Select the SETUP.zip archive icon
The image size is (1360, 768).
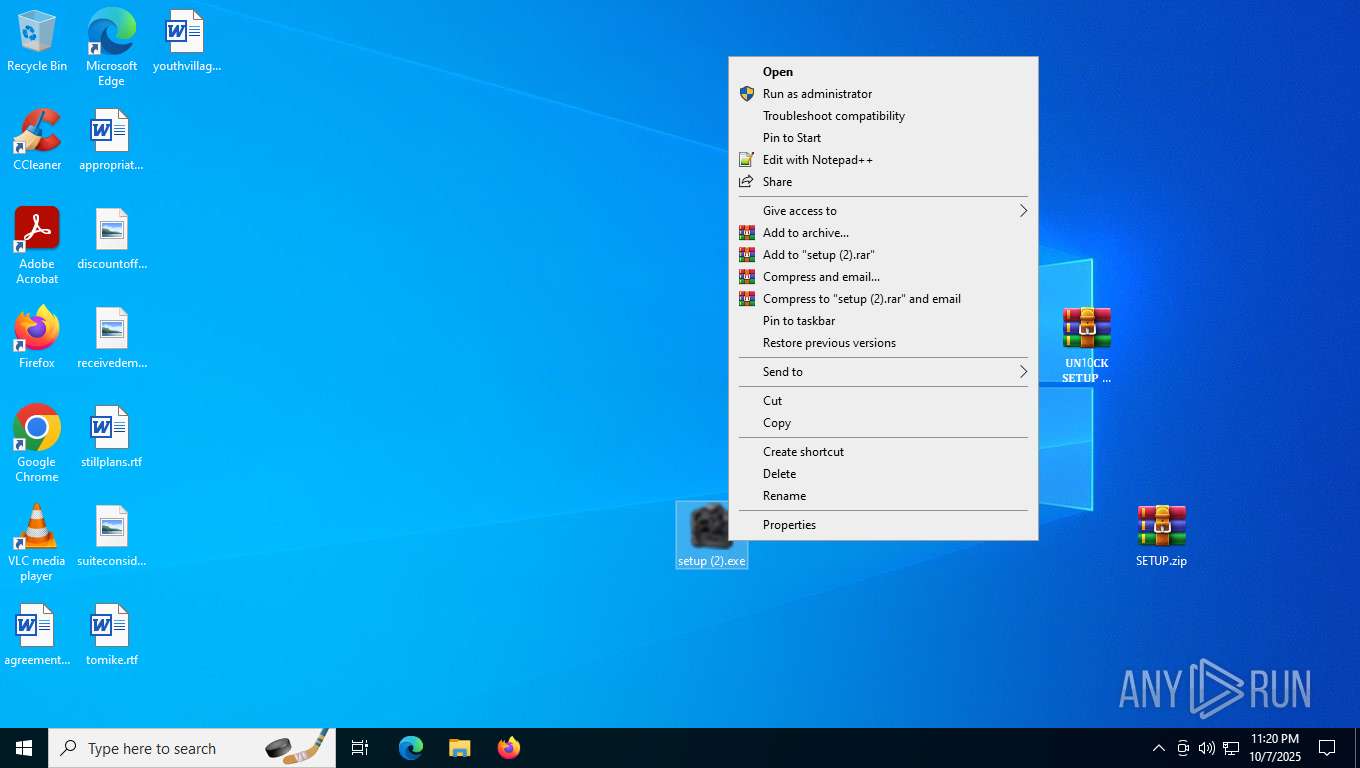click(x=1161, y=537)
